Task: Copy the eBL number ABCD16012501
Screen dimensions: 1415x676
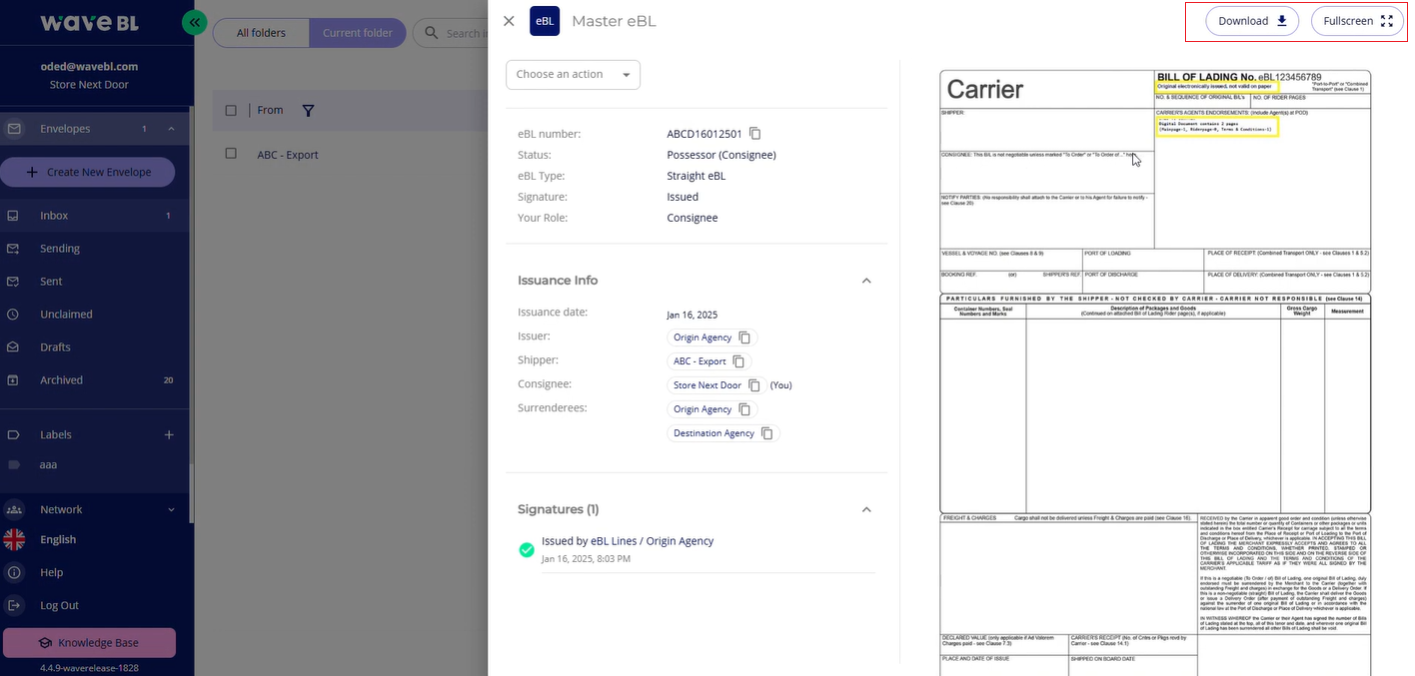Action: (755, 134)
